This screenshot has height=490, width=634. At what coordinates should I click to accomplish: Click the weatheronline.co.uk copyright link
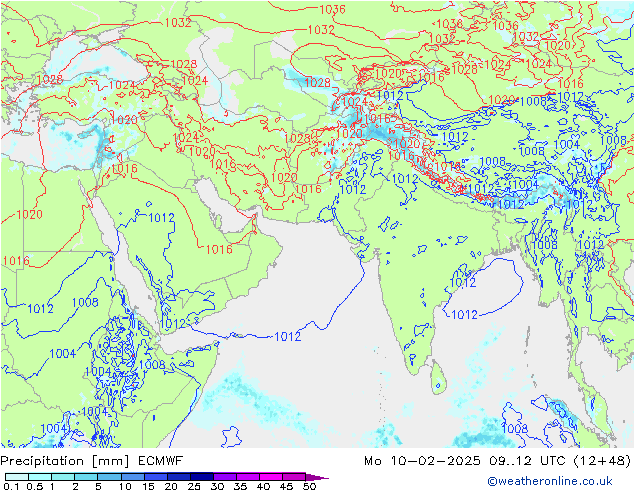pyautogui.click(x=550, y=481)
